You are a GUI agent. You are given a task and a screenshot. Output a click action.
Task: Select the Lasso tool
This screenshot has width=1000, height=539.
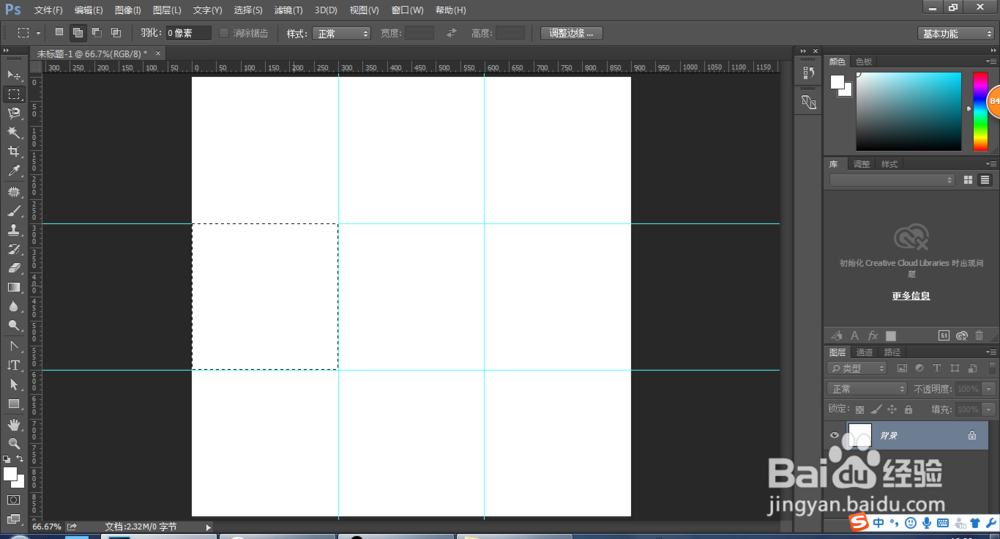pos(13,114)
